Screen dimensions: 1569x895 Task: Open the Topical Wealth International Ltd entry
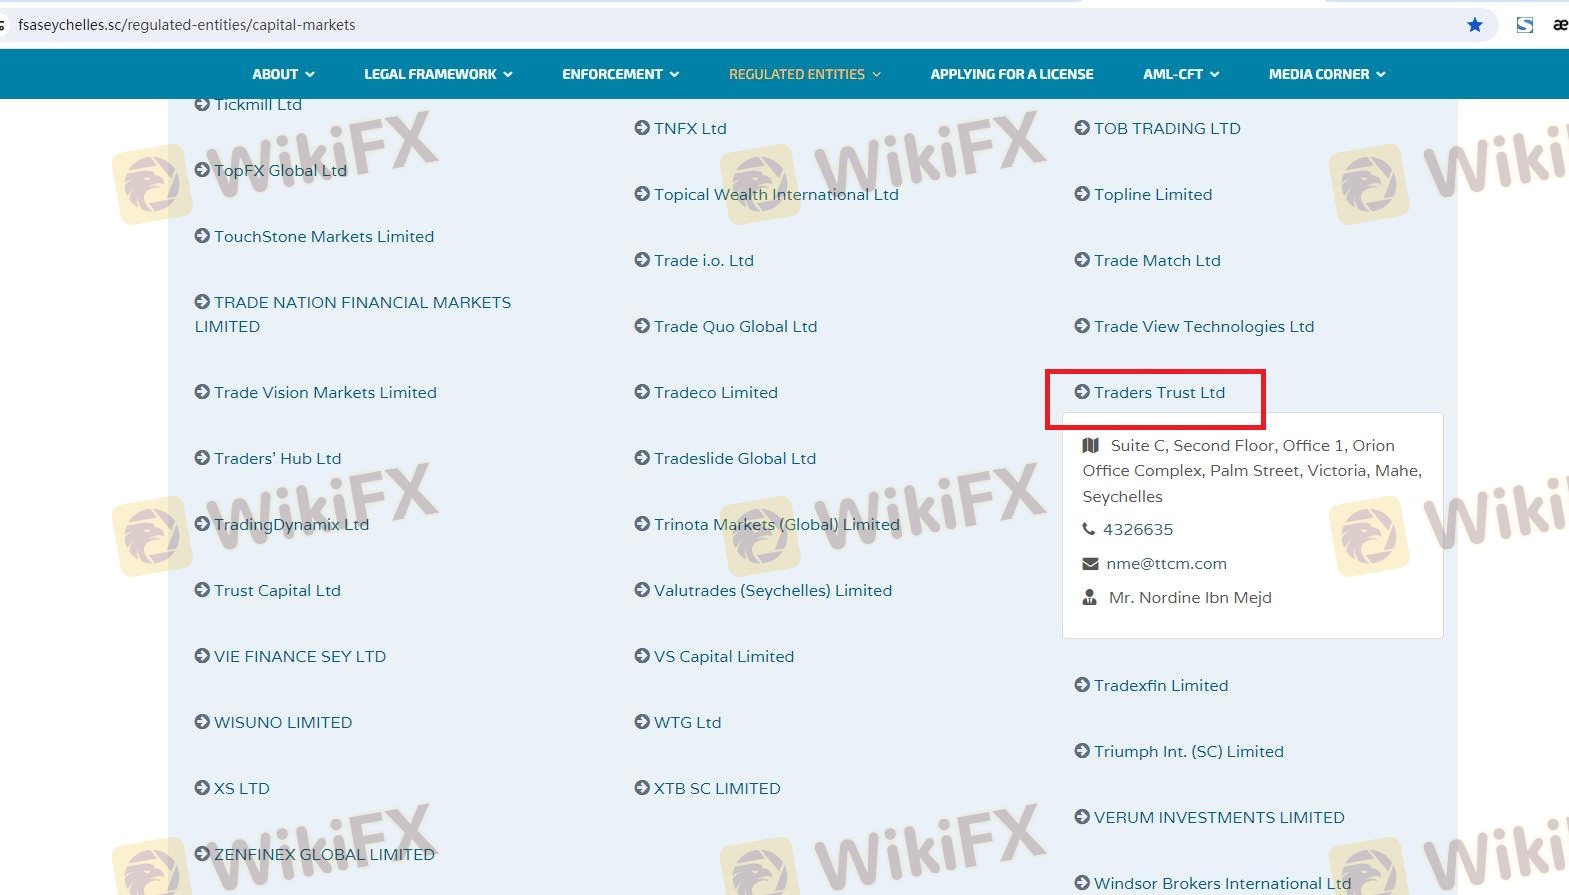click(x=776, y=194)
